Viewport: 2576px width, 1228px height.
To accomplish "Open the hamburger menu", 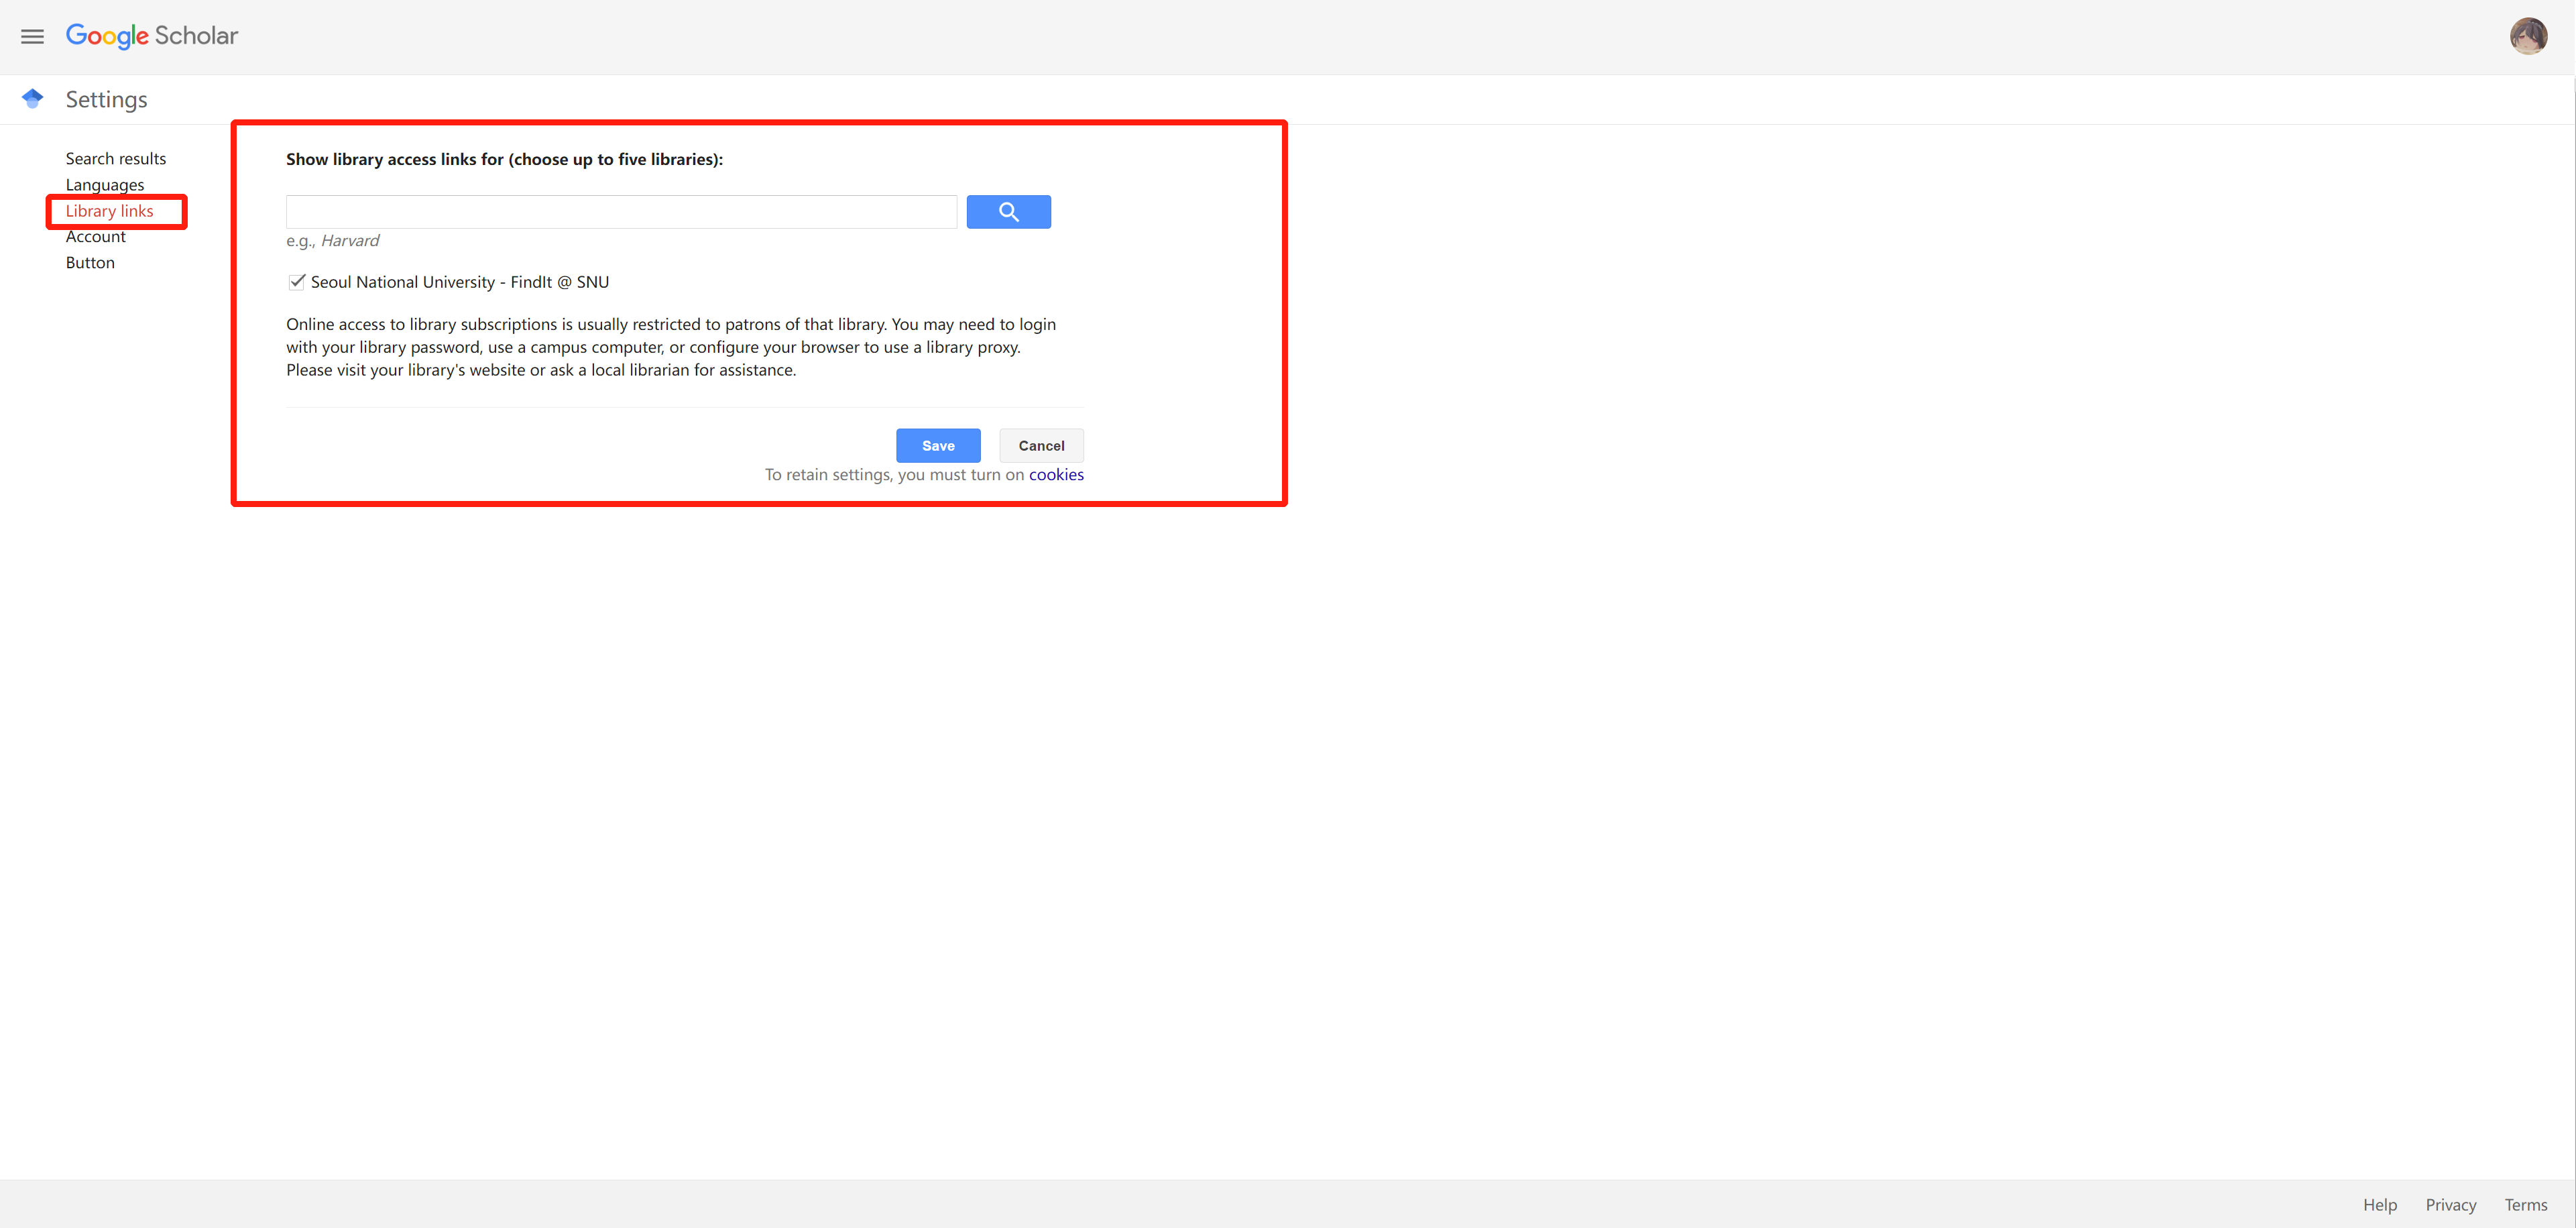I will click(x=32, y=37).
